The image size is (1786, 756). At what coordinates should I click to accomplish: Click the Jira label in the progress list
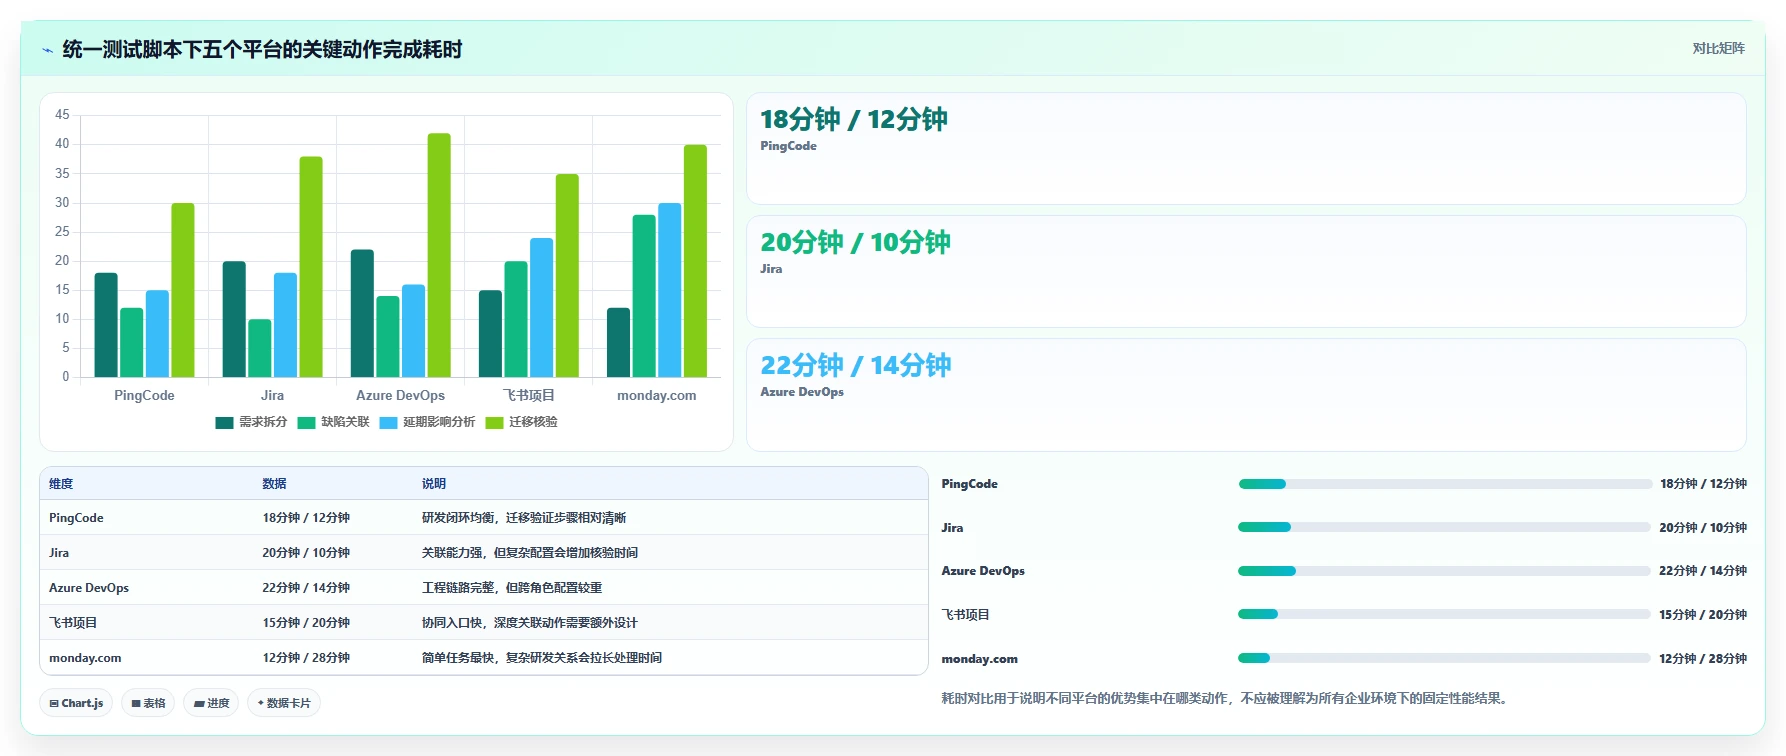tap(952, 528)
